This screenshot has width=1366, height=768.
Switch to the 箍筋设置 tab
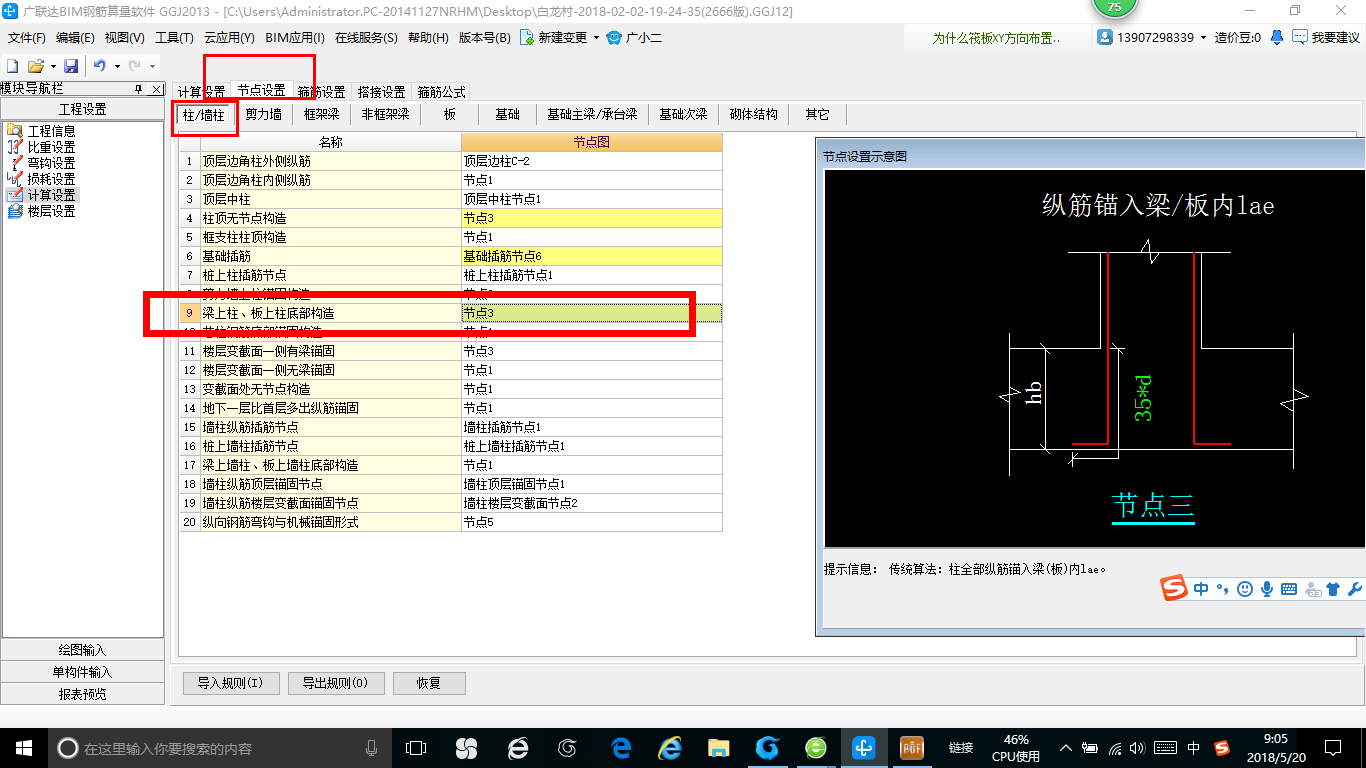(x=321, y=92)
